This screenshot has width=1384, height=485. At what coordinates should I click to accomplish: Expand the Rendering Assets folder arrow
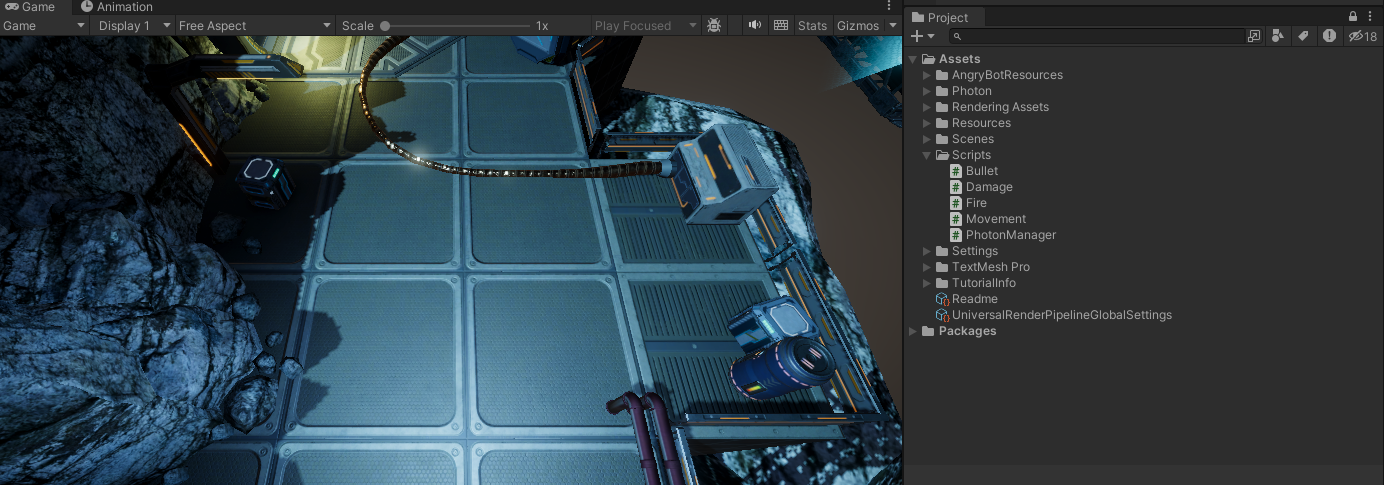click(927, 107)
